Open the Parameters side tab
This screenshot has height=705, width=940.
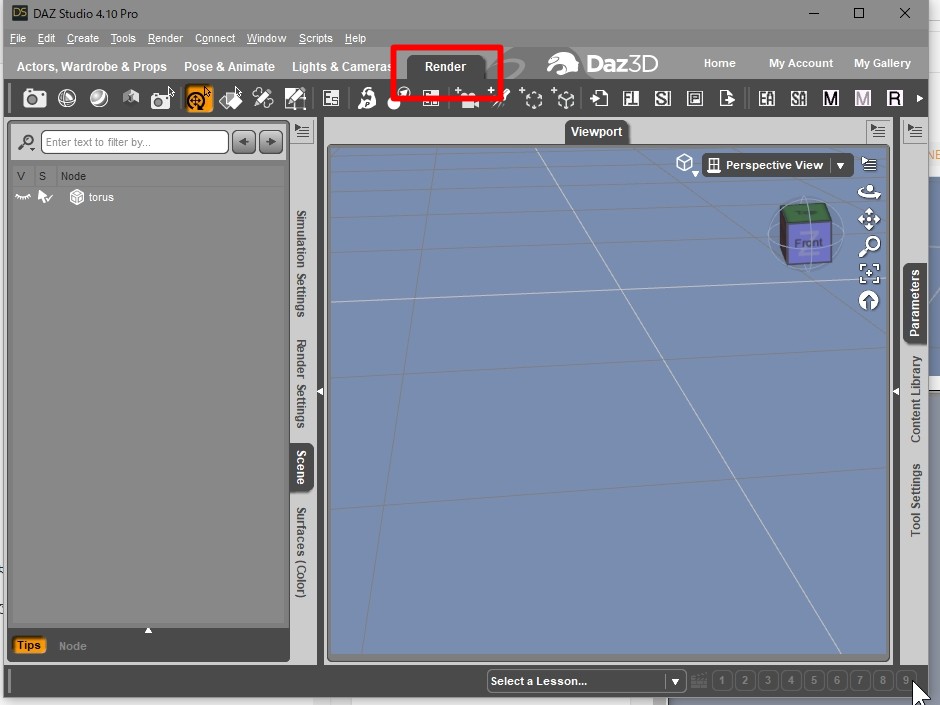point(915,303)
